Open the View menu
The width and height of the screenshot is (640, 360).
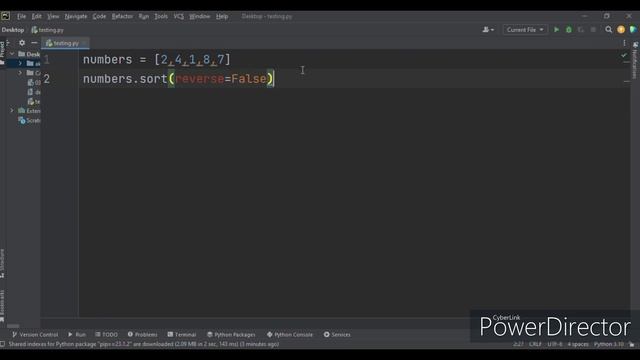click(x=53, y=17)
